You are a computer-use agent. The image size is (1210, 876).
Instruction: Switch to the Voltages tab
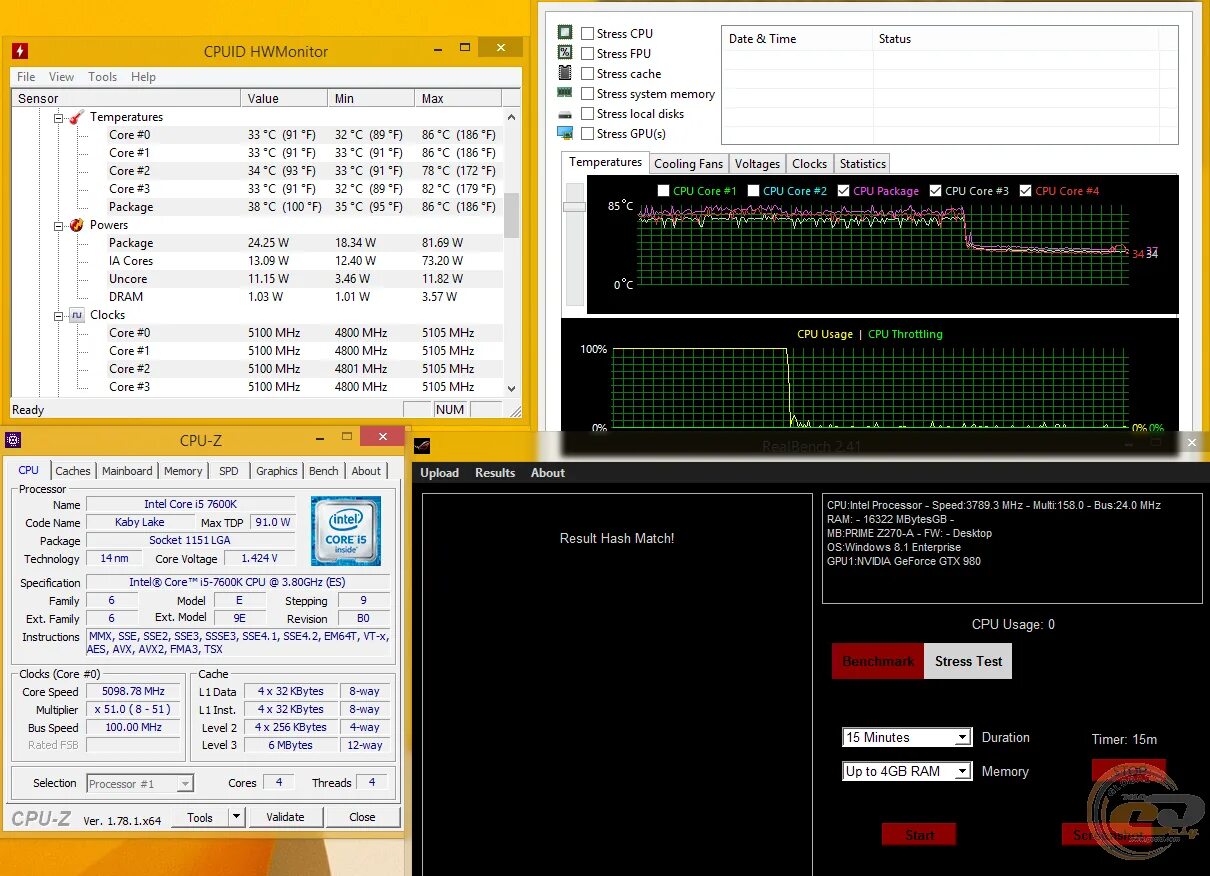tap(757, 164)
